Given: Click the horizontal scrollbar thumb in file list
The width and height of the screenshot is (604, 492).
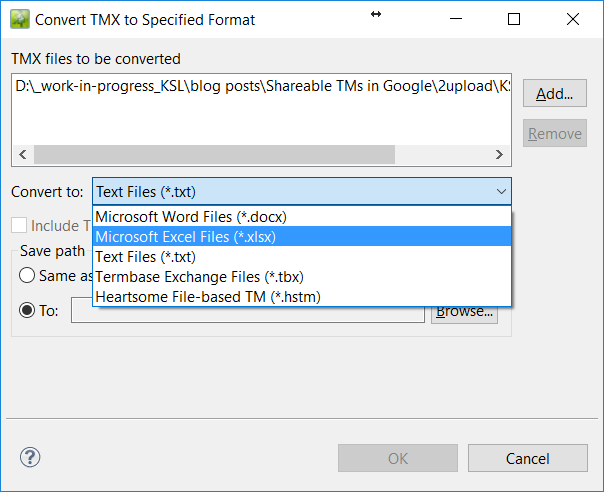Looking at the screenshot, I should coord(214,154).
